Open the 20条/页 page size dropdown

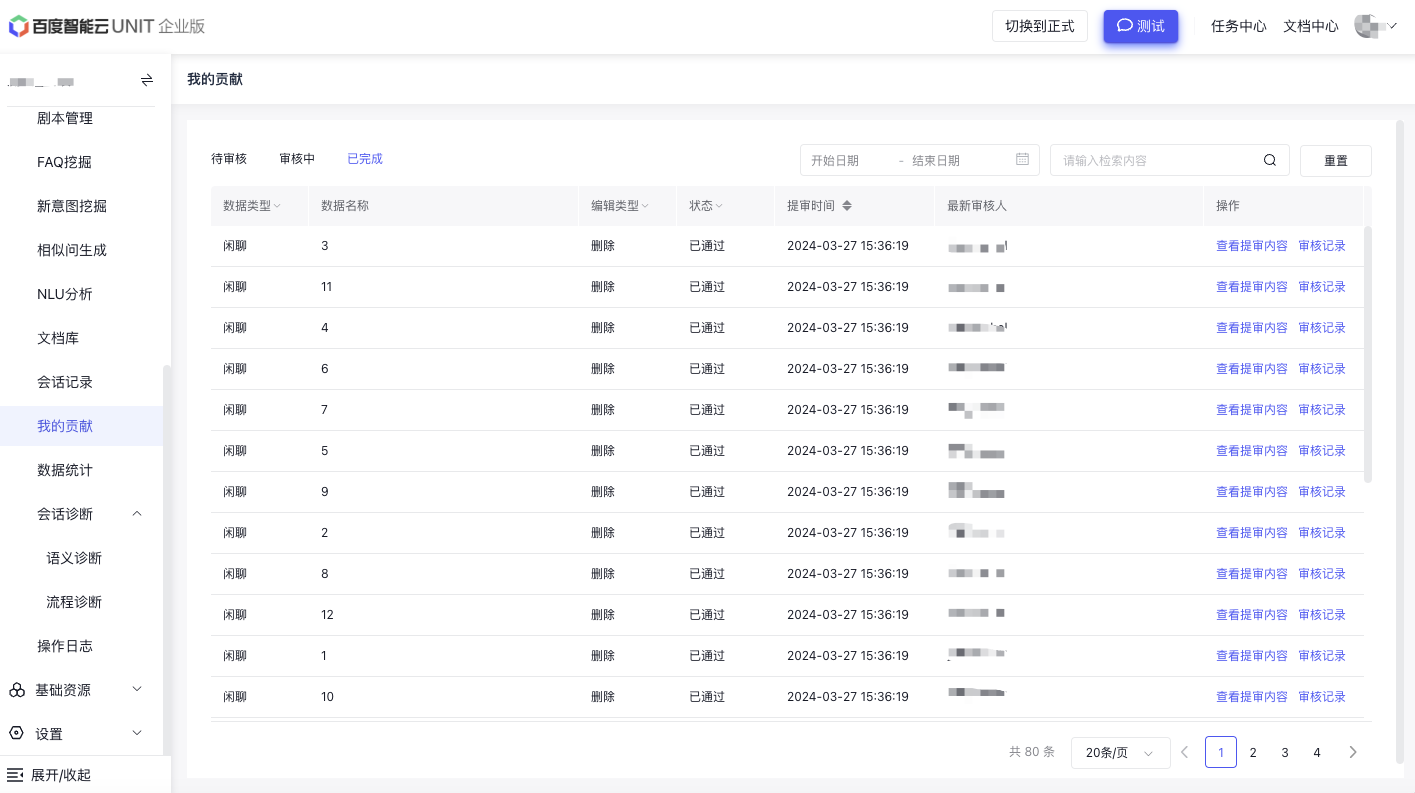coord(1120,752)
